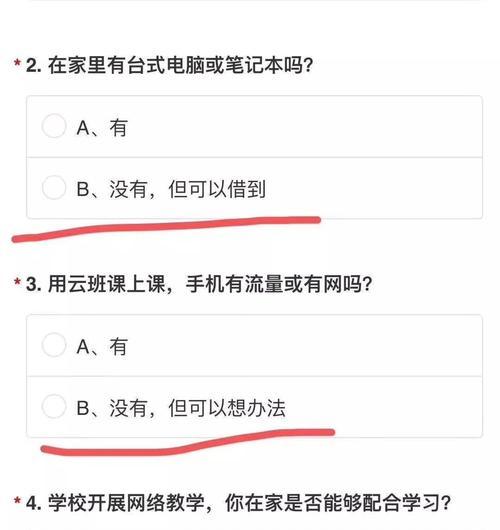Image resolution: width=500 pixels, height=530 pixels.
Task: Select radio button A 有 for question 2
Action: click(54, 126)
